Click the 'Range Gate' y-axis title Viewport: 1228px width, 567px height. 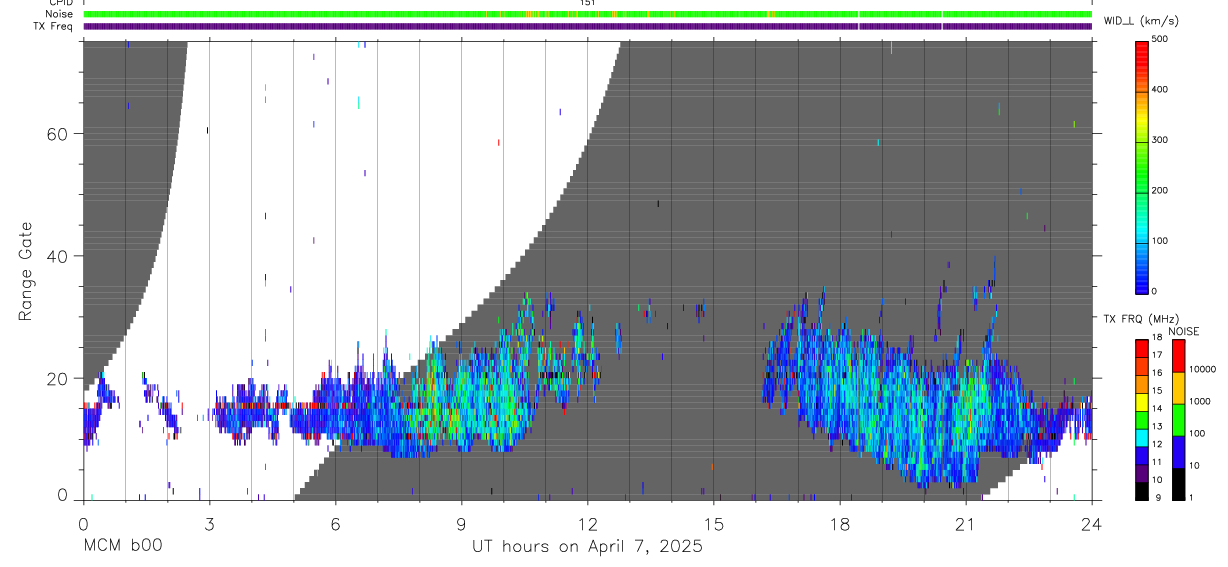pos(26,271)
